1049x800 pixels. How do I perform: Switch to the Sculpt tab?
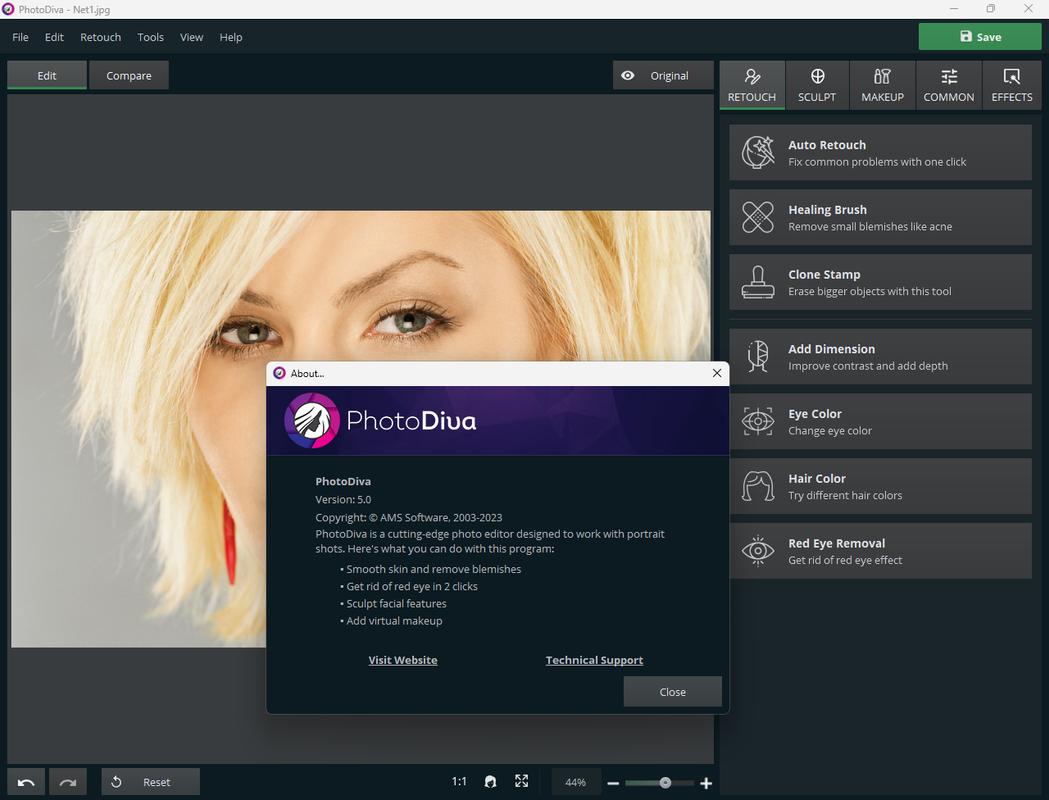(817, 85)
